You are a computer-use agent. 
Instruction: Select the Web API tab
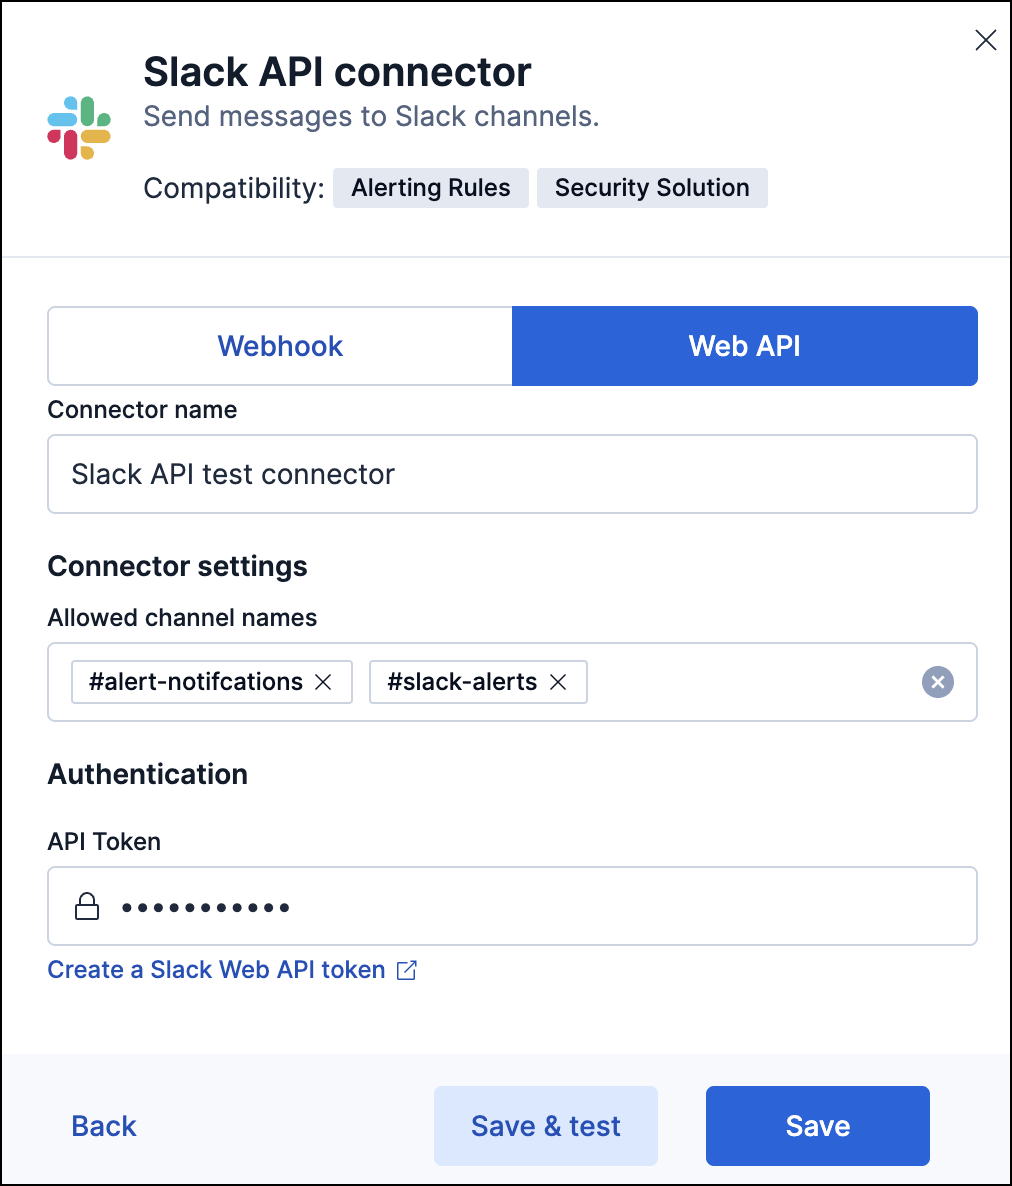744,345
